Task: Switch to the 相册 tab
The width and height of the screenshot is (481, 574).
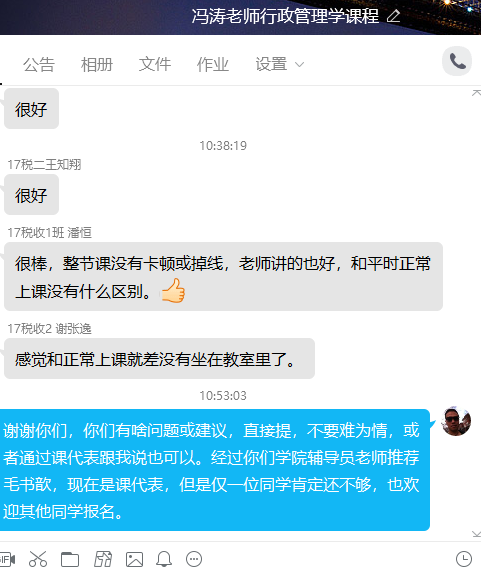Action: pos(97,64)
